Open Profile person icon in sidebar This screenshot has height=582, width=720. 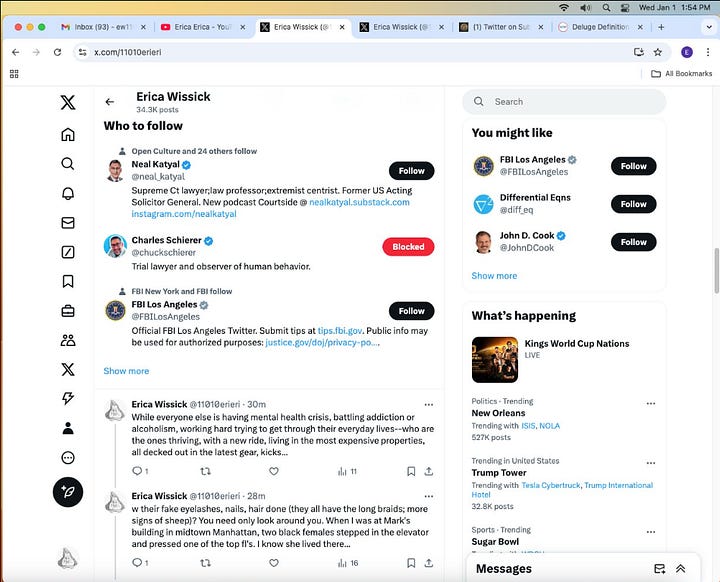pyautogui.click(x=68, y=428)
